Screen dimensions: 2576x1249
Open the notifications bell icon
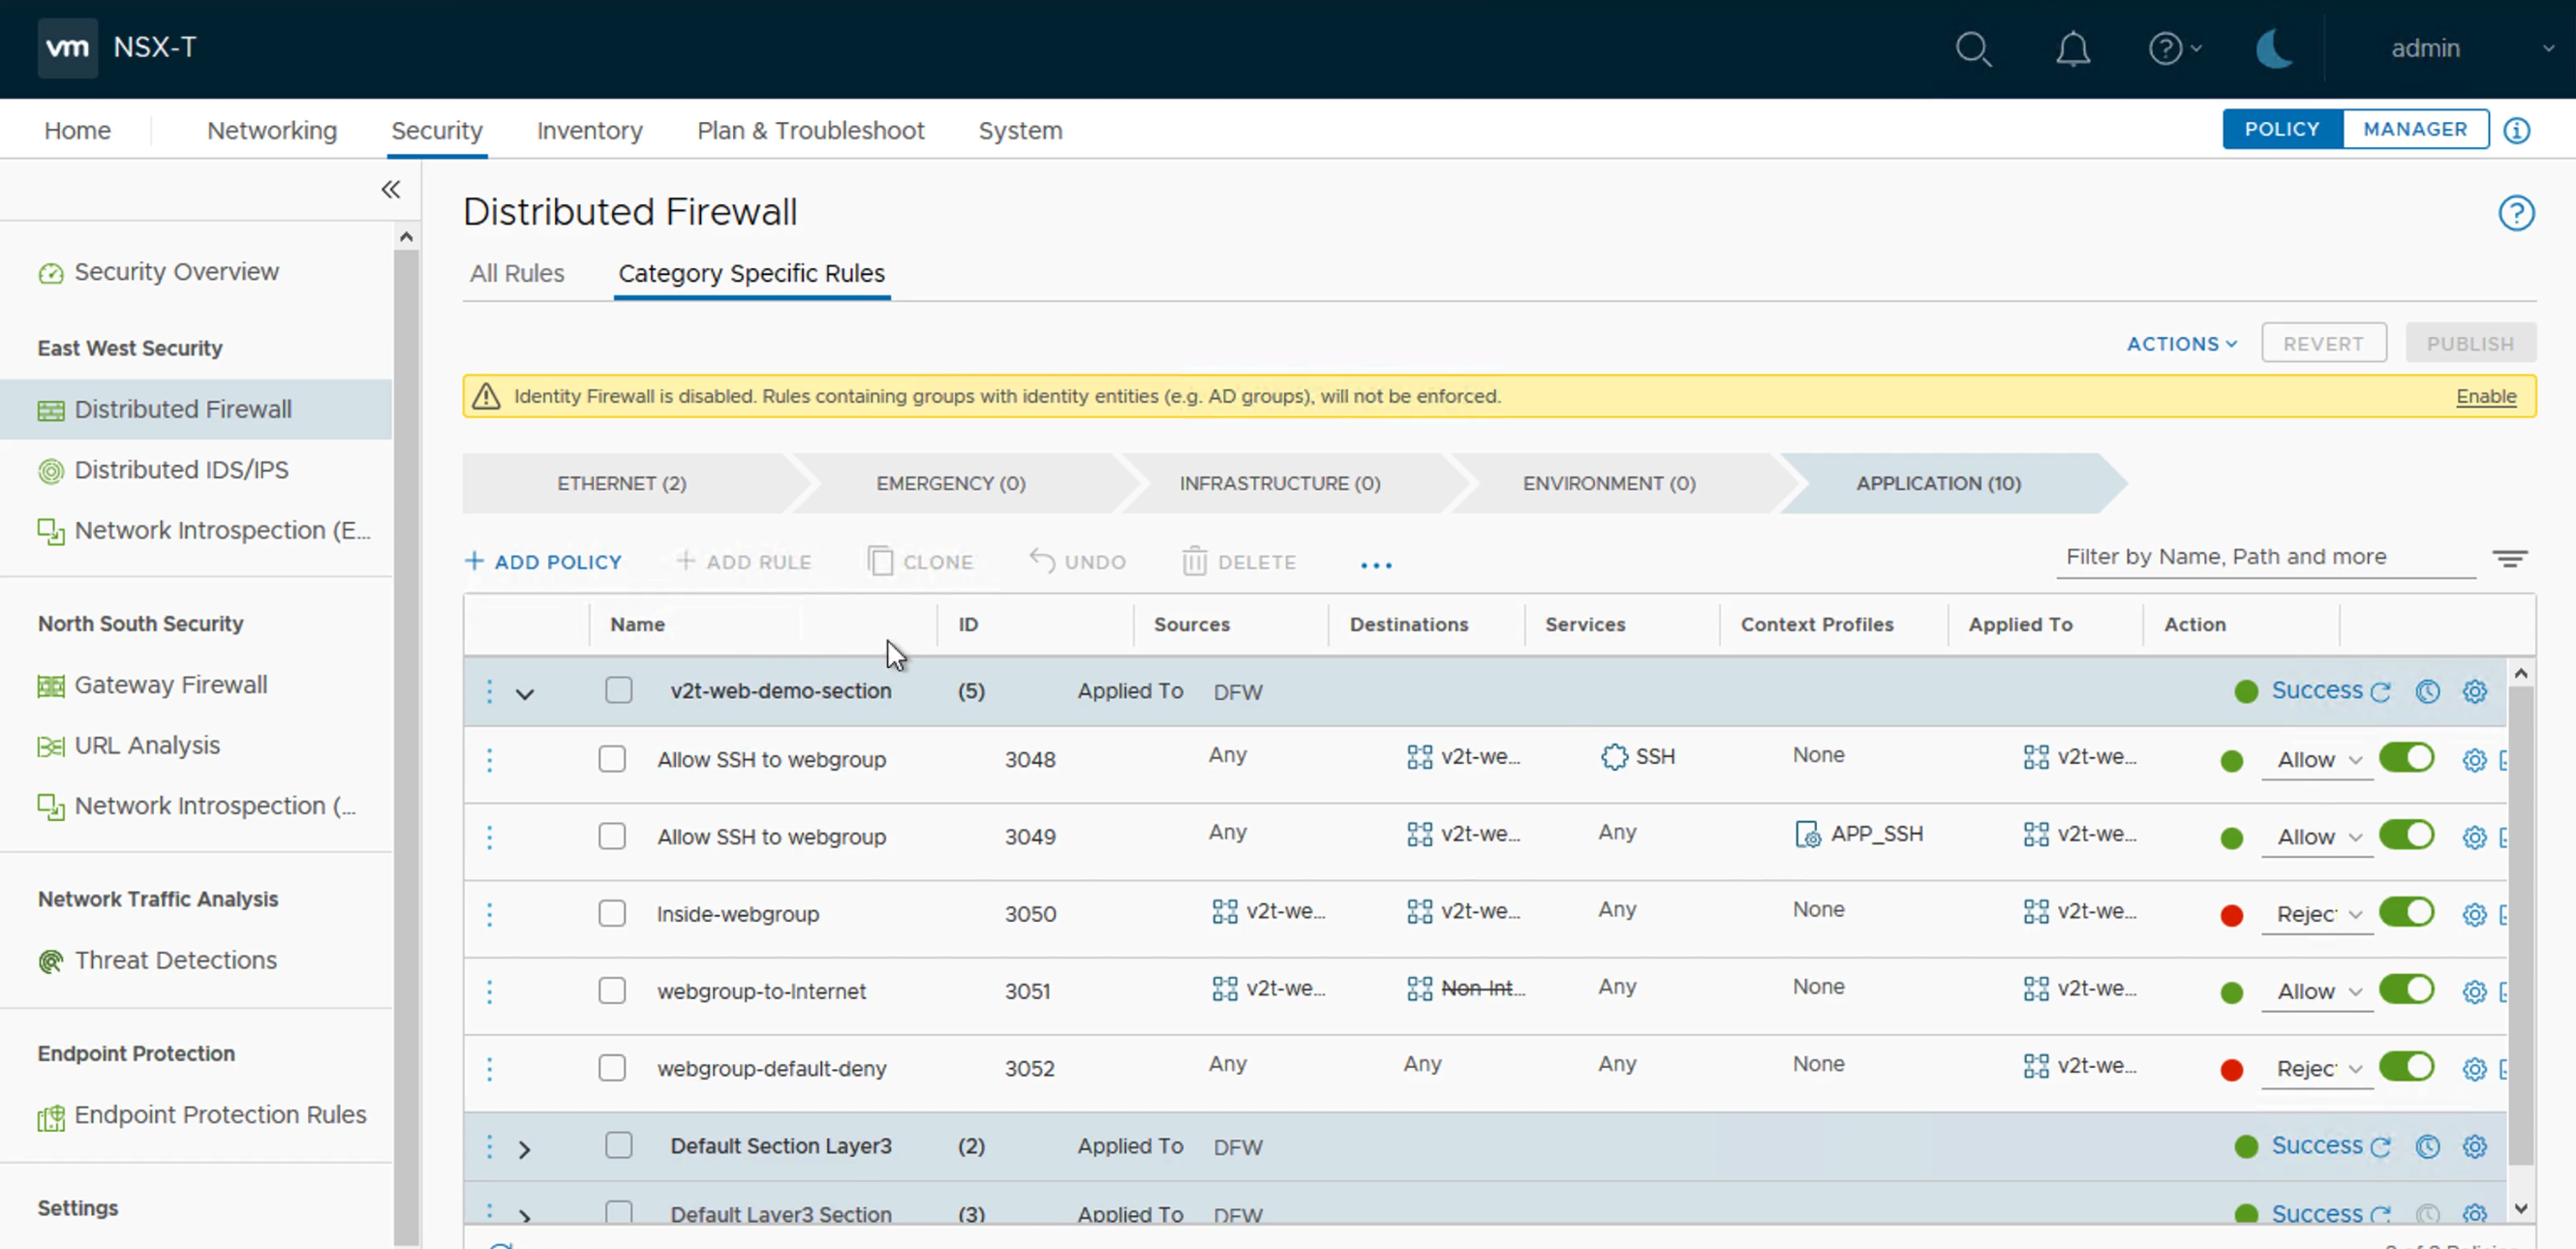pos(2072,49)
